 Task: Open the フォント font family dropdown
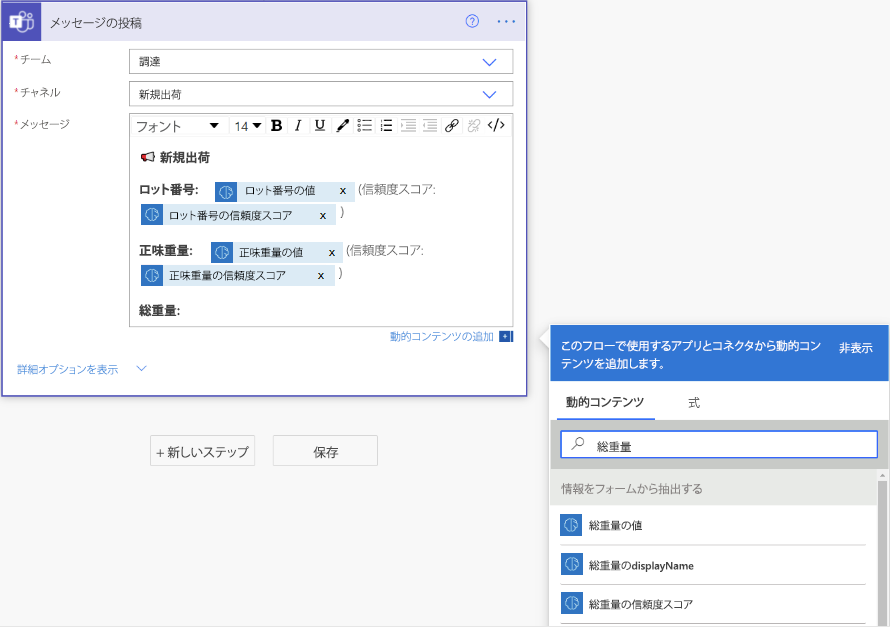coord(178,126)
